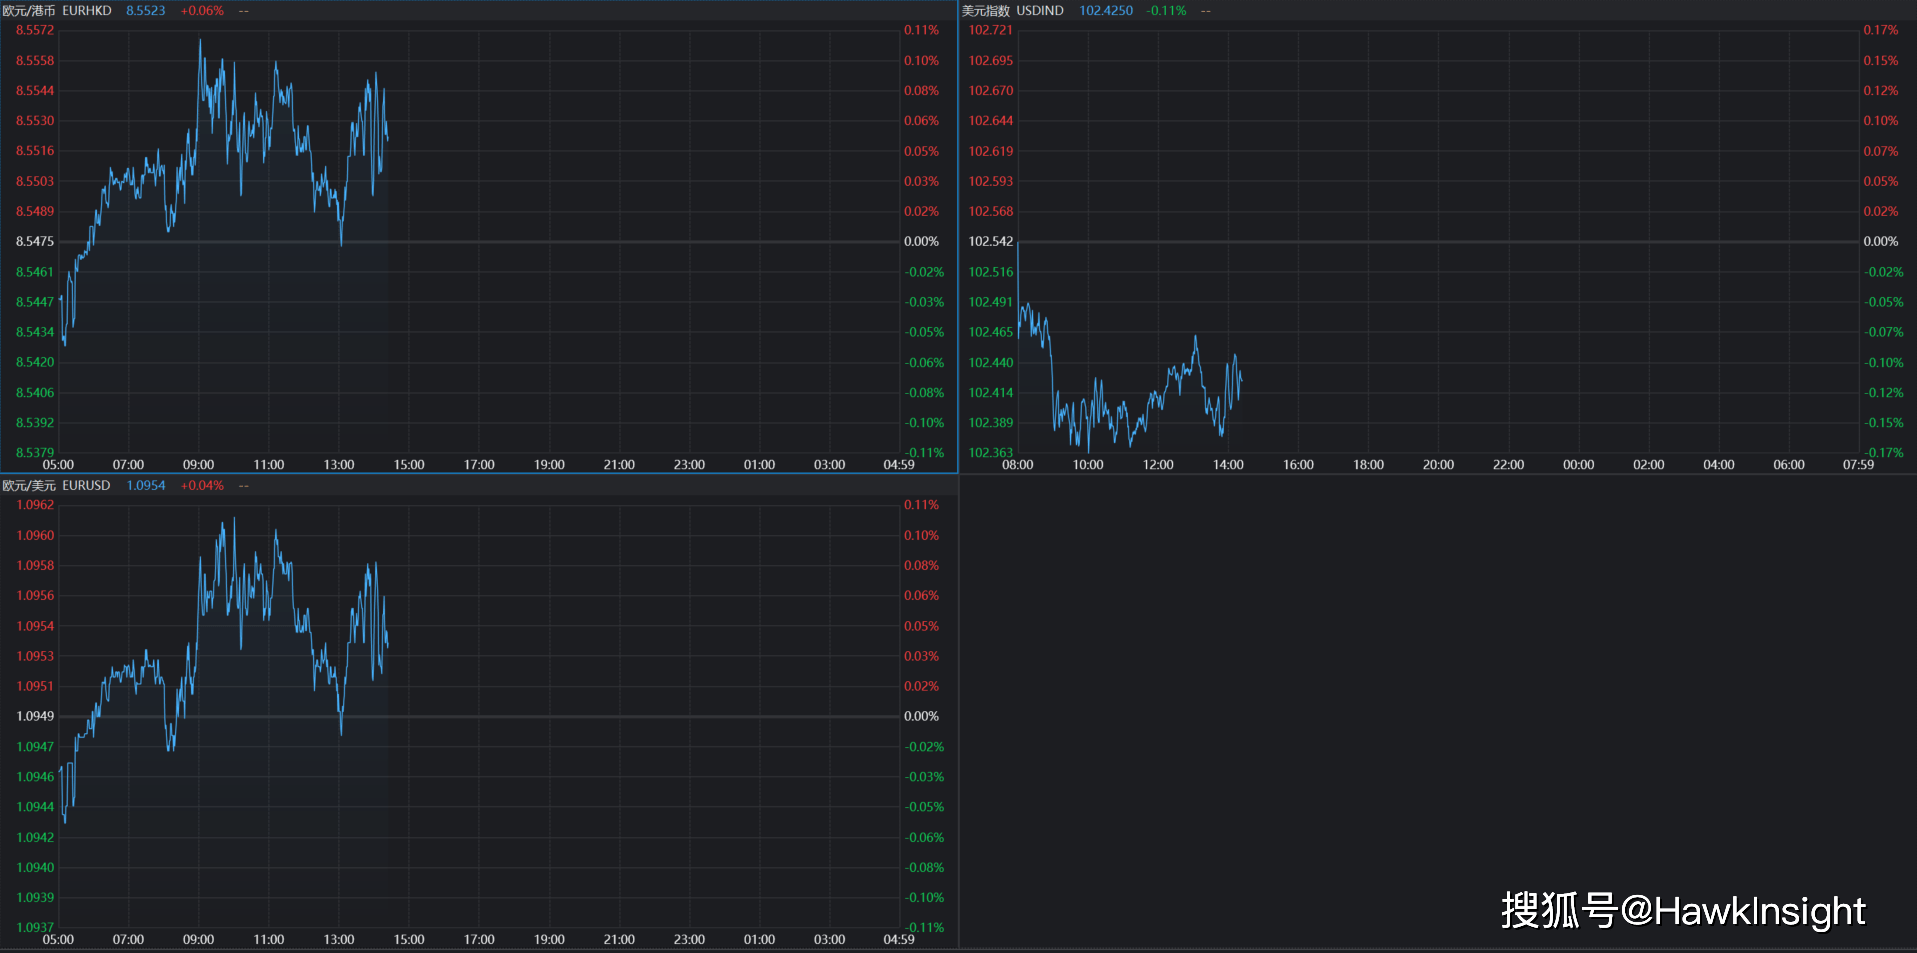Click the EURUSD last price 1.0954
This screenshot has height=953, width=1917.
pos(145,486)
